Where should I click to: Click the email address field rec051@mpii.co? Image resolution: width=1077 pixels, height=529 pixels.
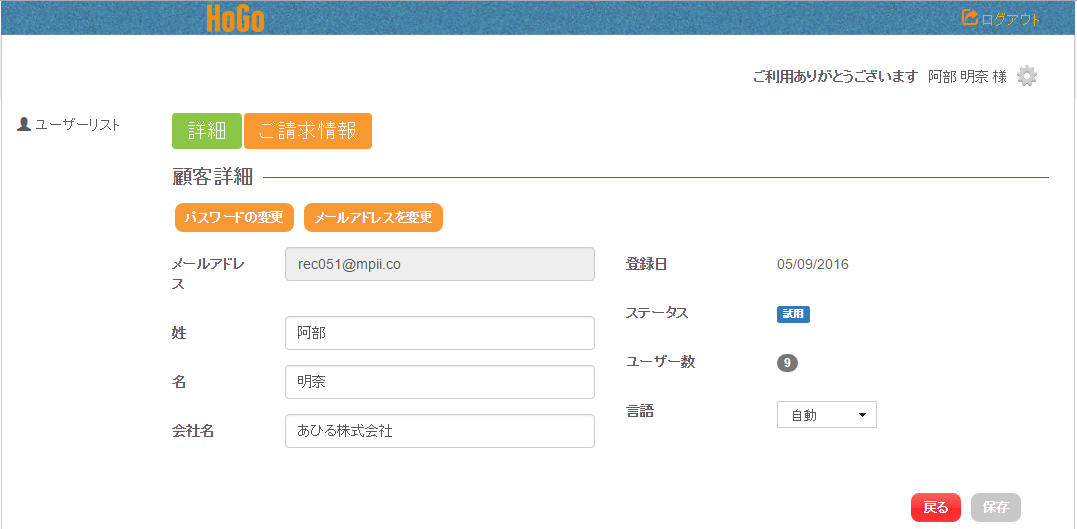(x=440, y=265)
